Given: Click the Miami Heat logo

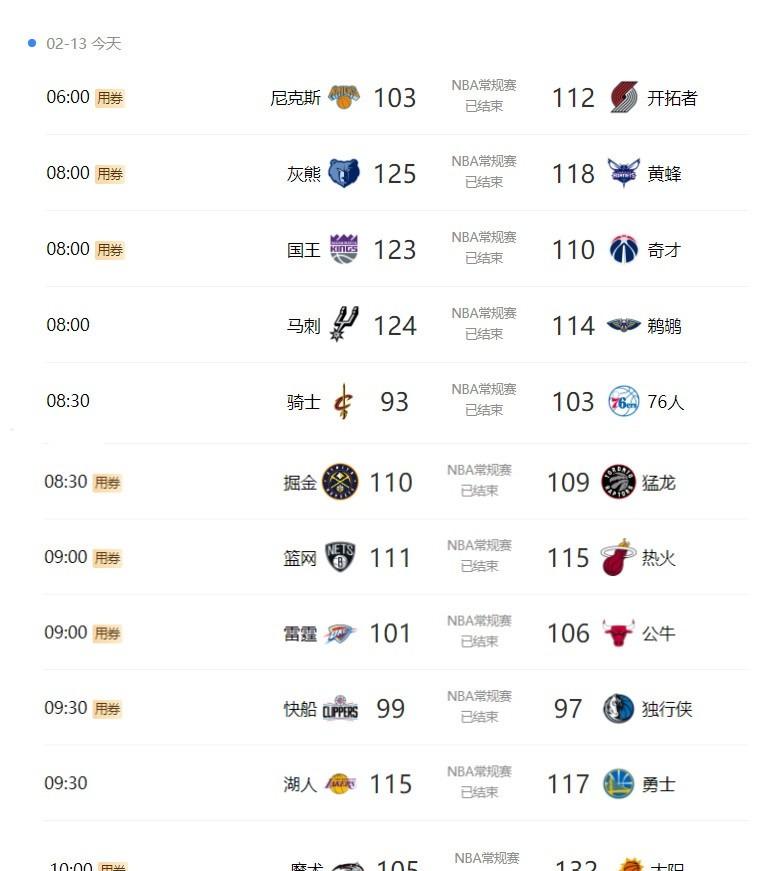Looking at the screenshot, I should tap(618, 557).
